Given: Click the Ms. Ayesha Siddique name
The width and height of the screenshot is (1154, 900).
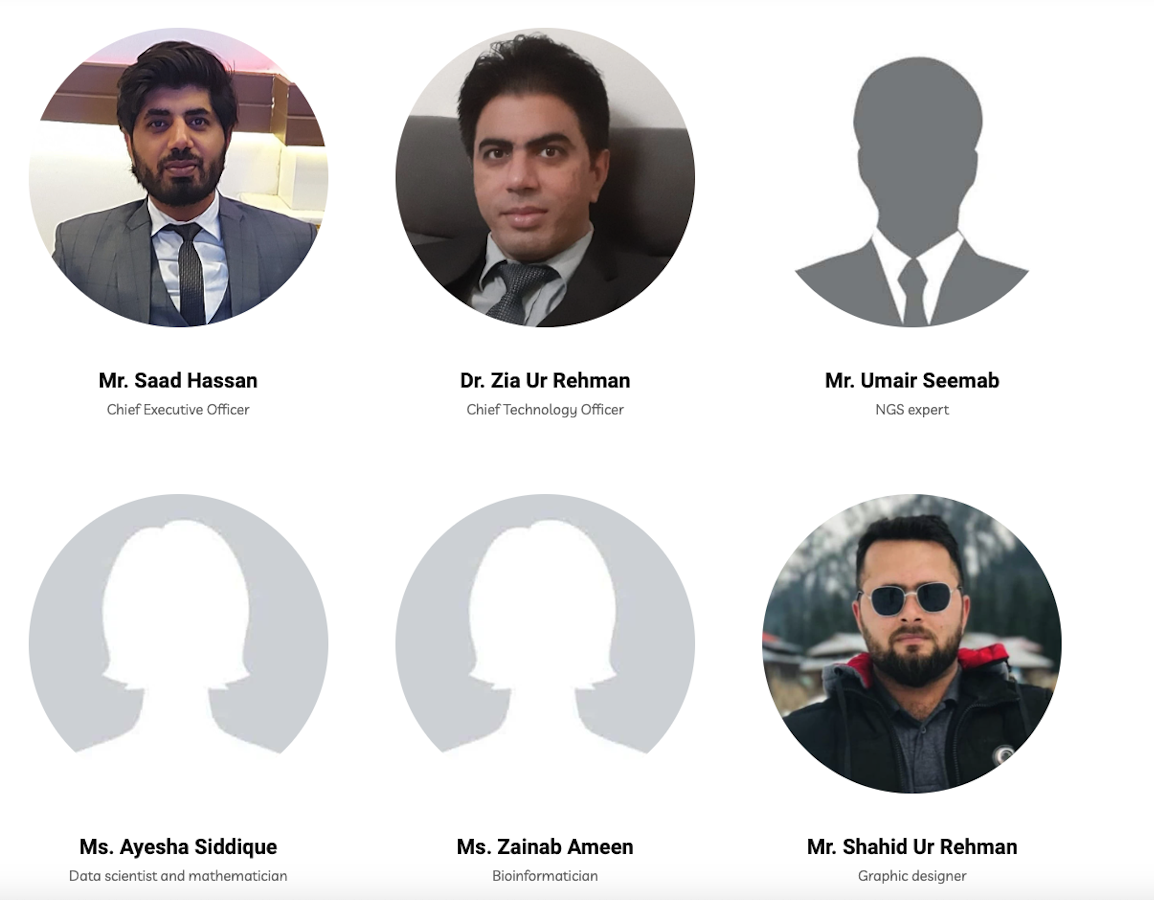Looking at the screenshot, I should point(178,847).
